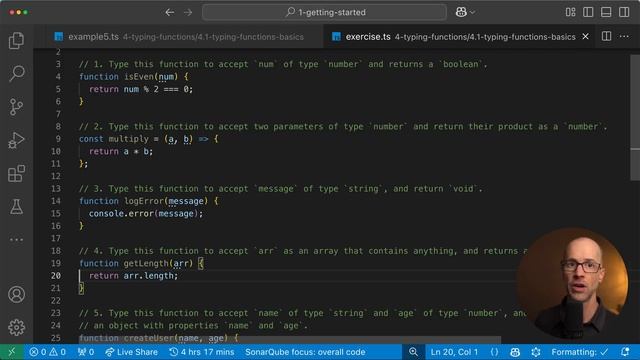640x360 pixels.
Task: Open the Extensions view
Action: pyautogui.click(x=16, y=174)
